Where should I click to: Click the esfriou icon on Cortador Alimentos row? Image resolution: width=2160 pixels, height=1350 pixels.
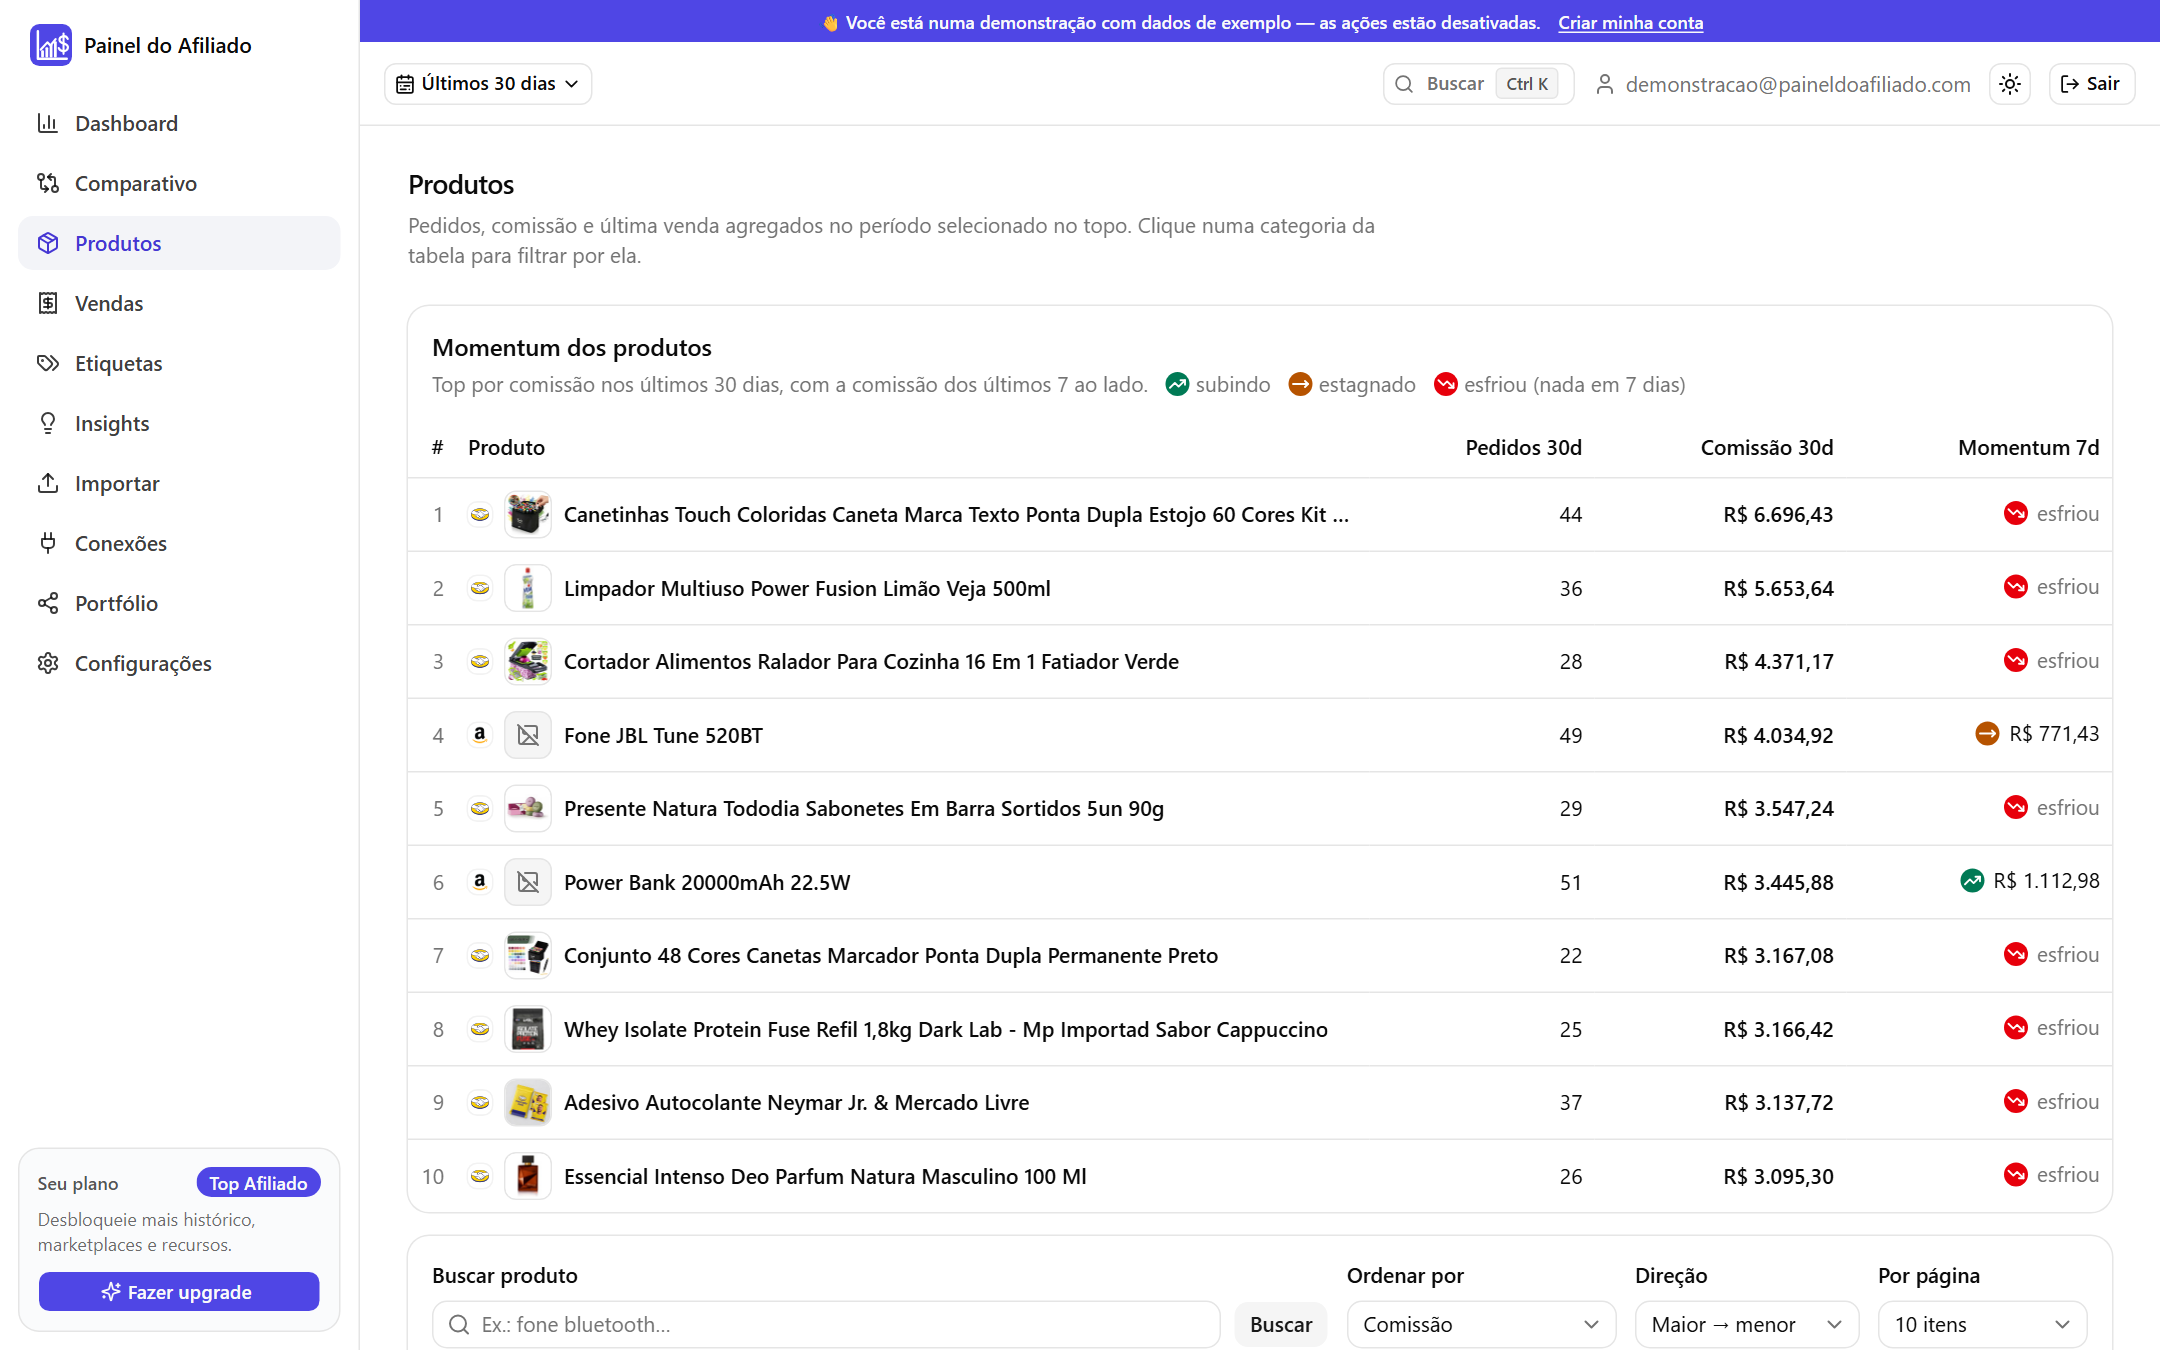click(x=2015, y=660)
